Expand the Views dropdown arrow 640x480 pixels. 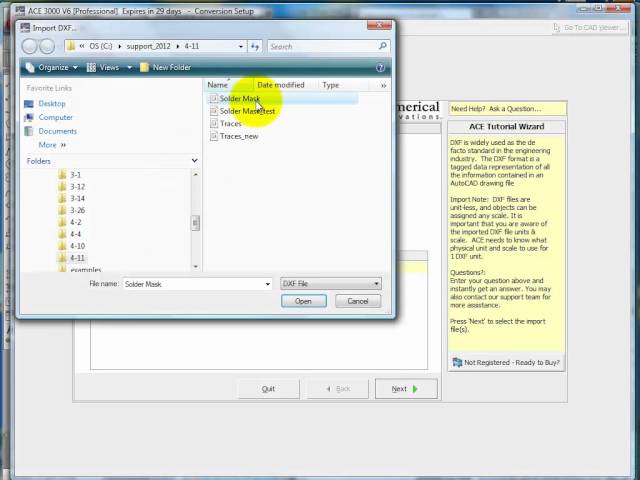click(x=129, y=68)
